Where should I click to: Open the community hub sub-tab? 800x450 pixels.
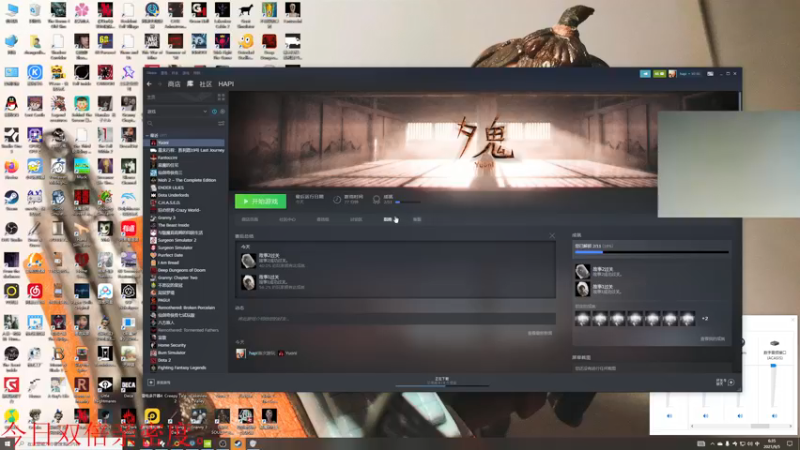(287, 219)
